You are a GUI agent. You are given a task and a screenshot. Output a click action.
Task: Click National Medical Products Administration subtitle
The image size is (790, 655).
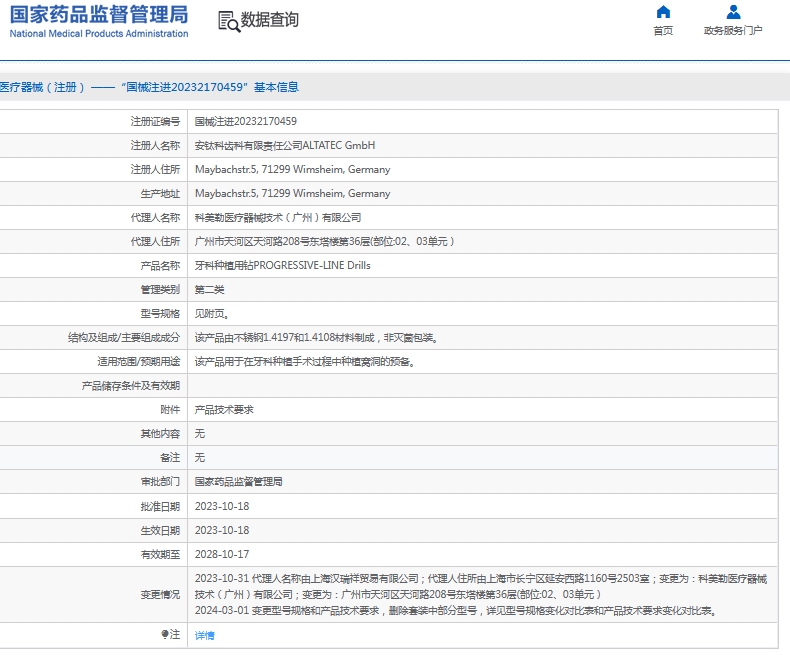(x=99, y=34)
